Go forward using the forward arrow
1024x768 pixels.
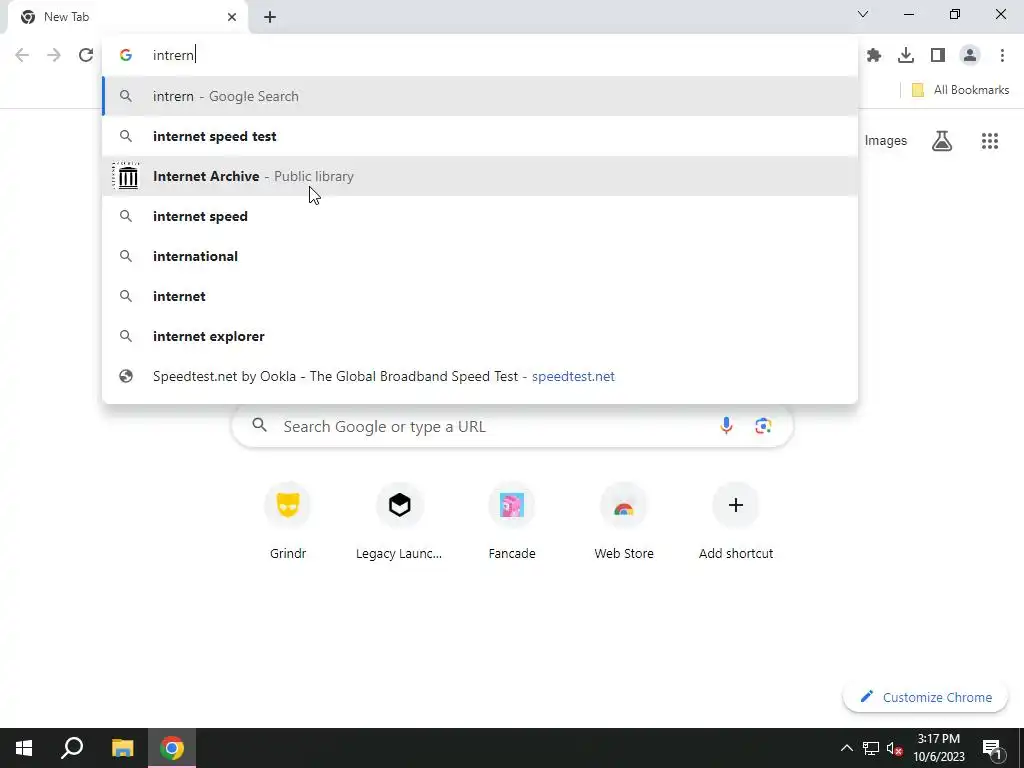pos(54,55)
